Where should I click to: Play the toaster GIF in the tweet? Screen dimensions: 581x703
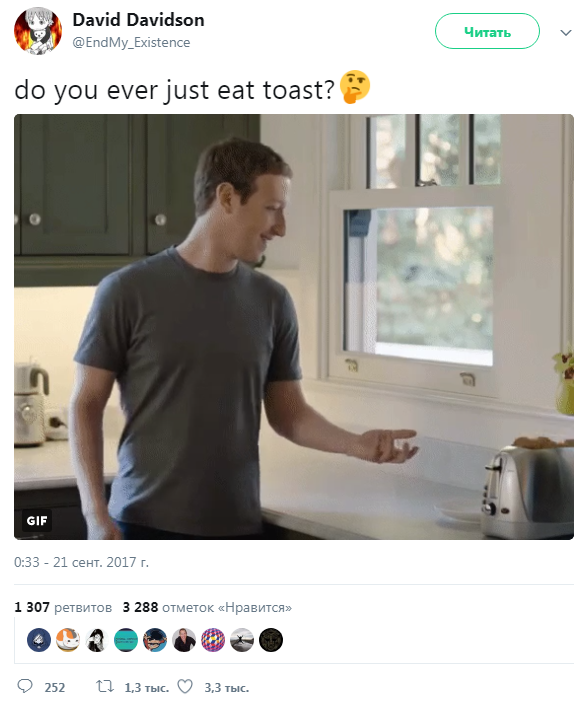(294, 326)
